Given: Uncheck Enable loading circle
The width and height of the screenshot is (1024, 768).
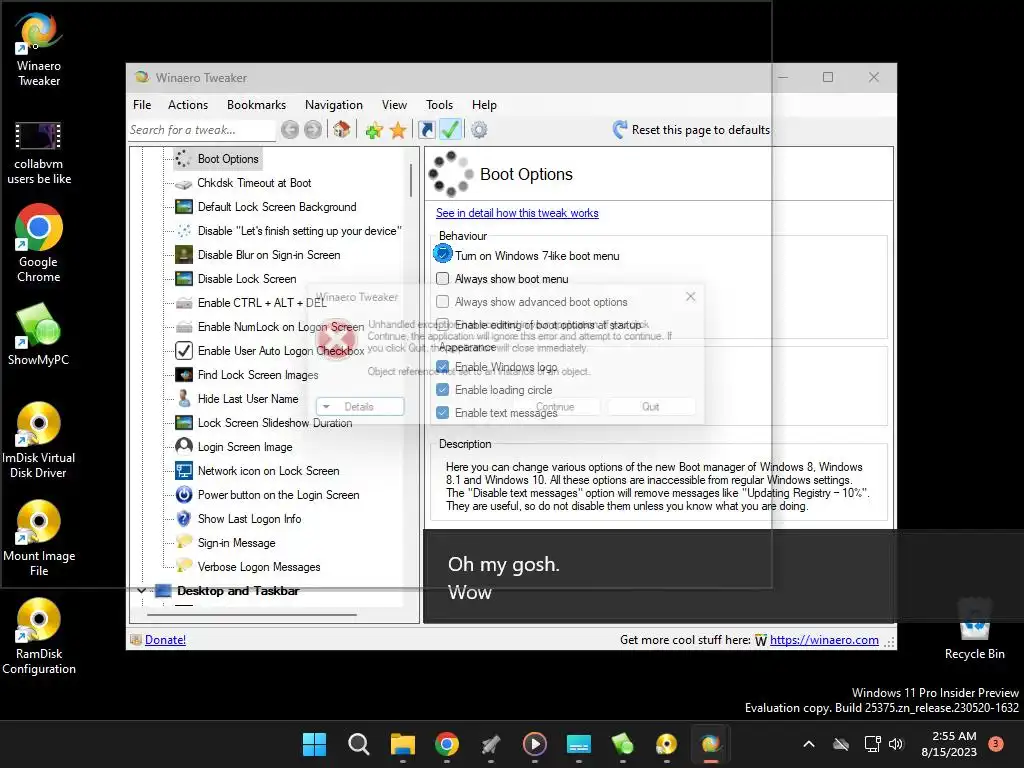Looking at the screenshot, I should (443, 390).
